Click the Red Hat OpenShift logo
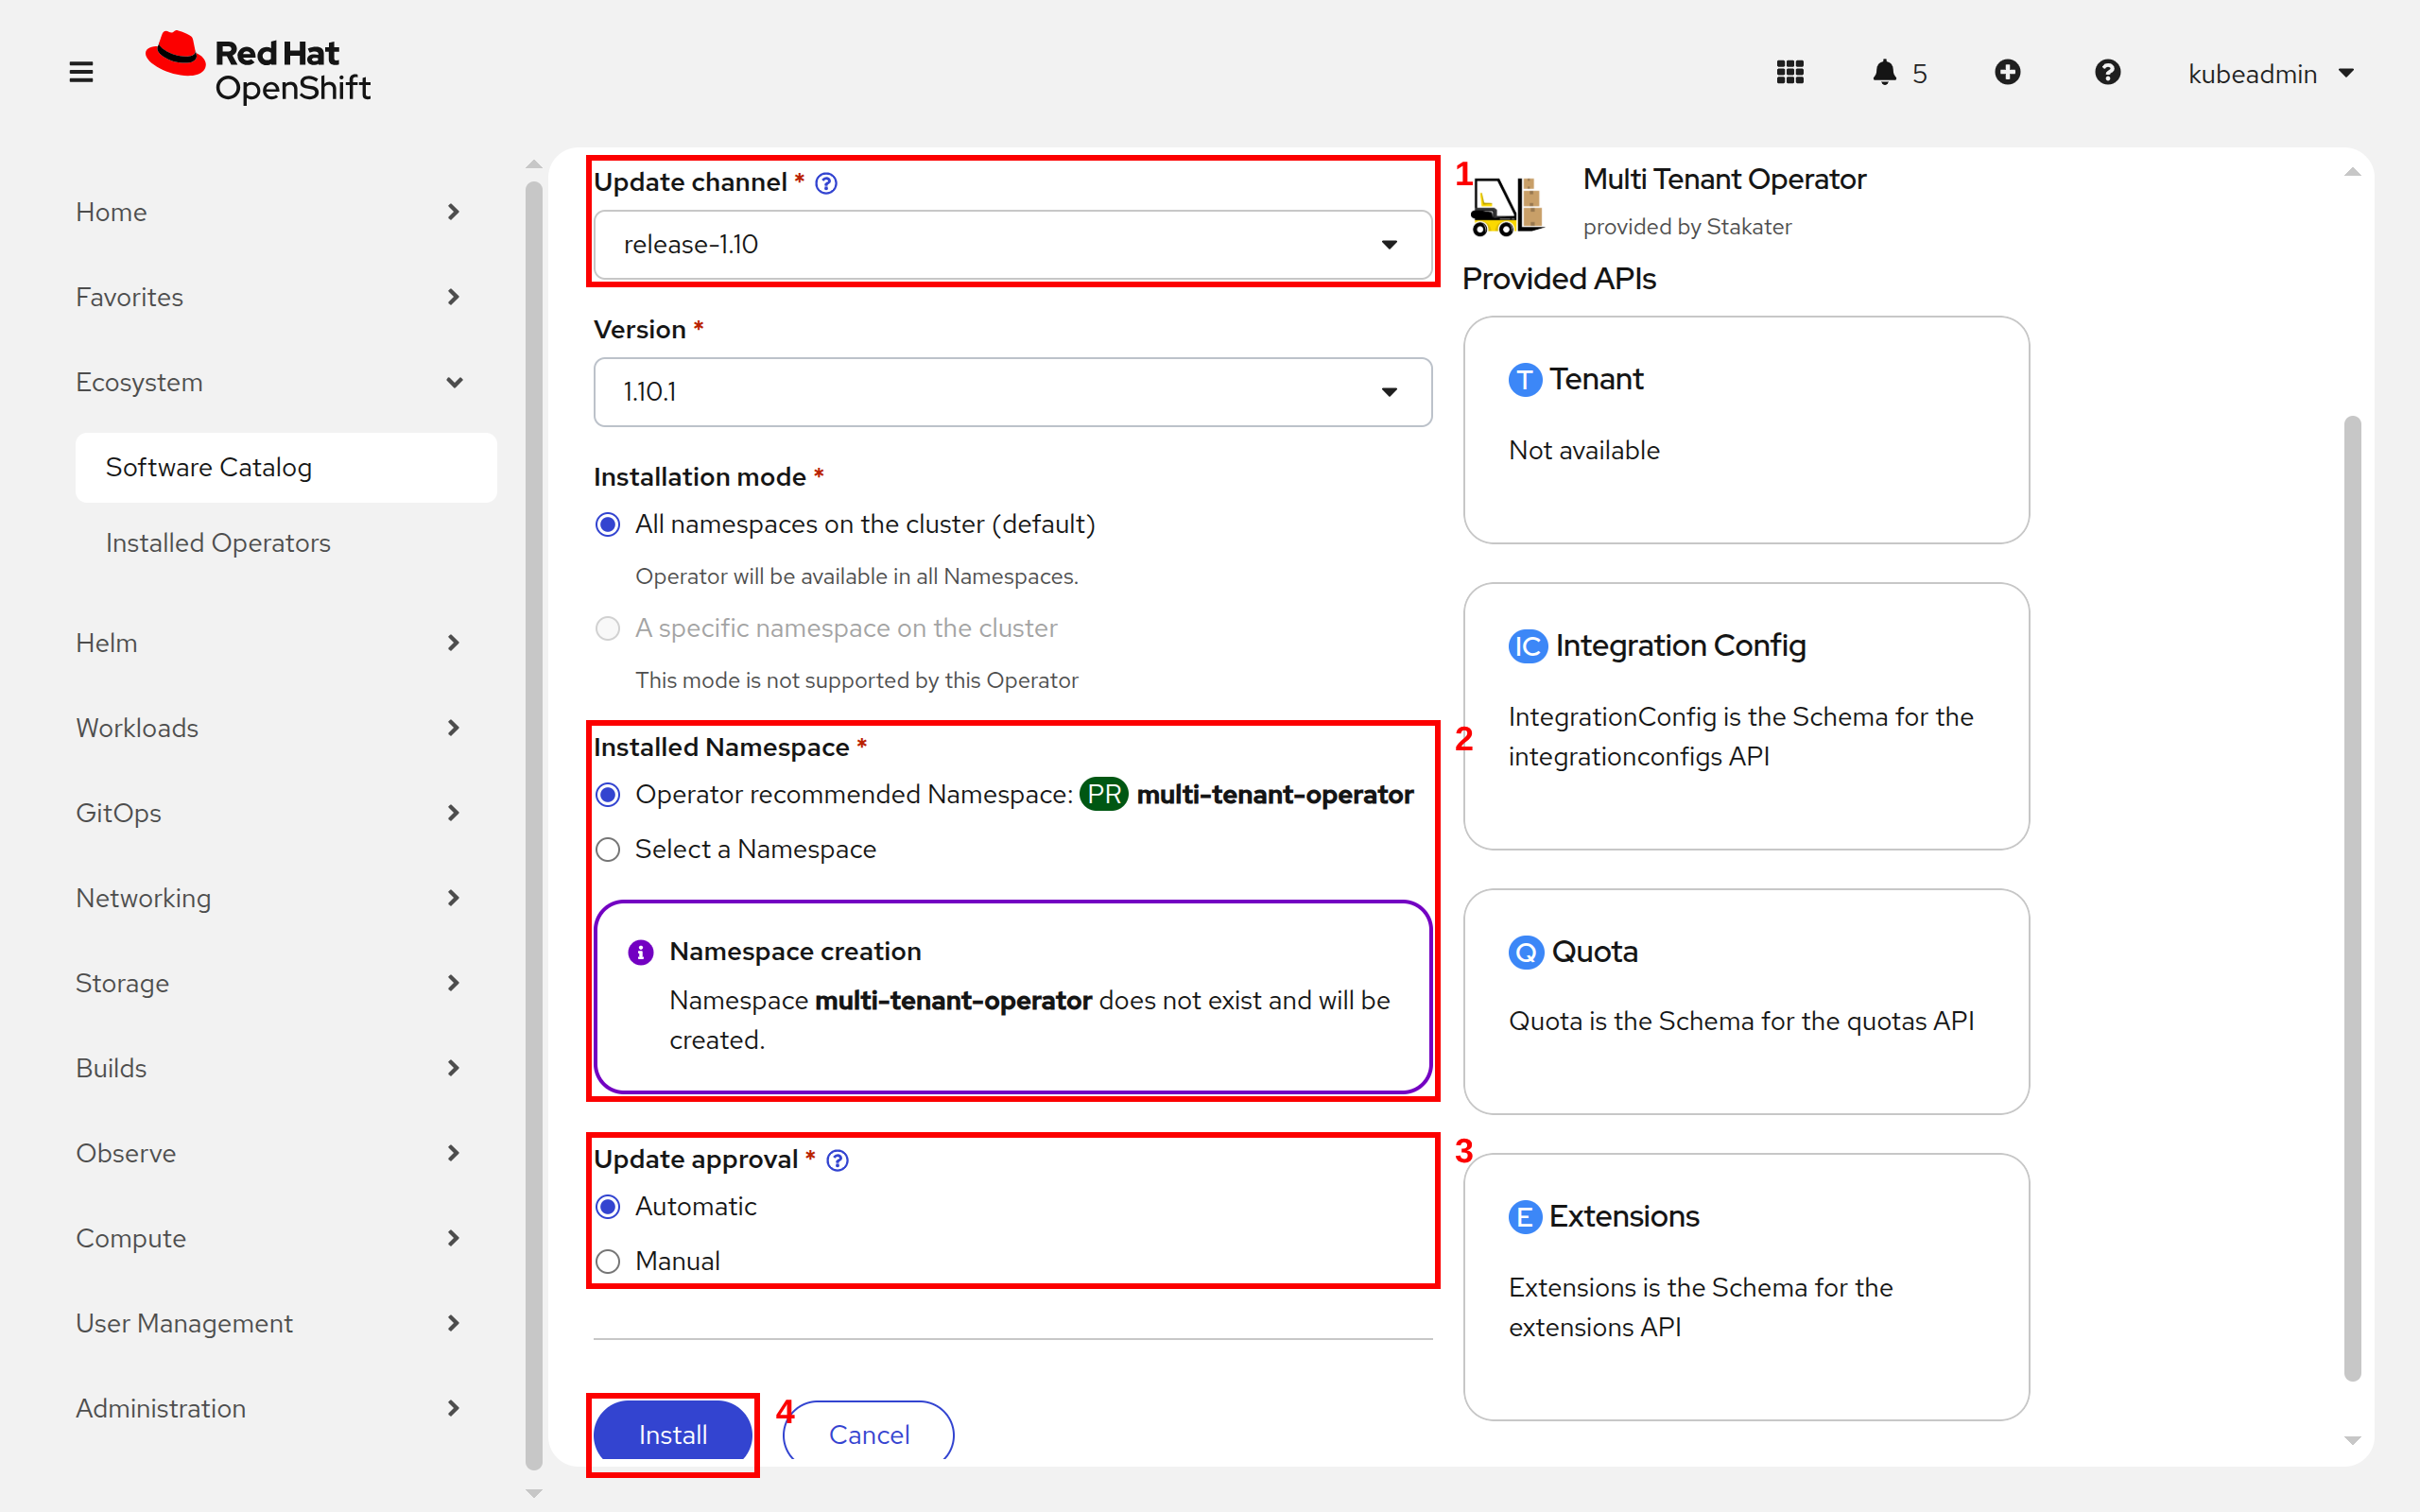This screenshot has height=1512, width=2420. (258, 67)
